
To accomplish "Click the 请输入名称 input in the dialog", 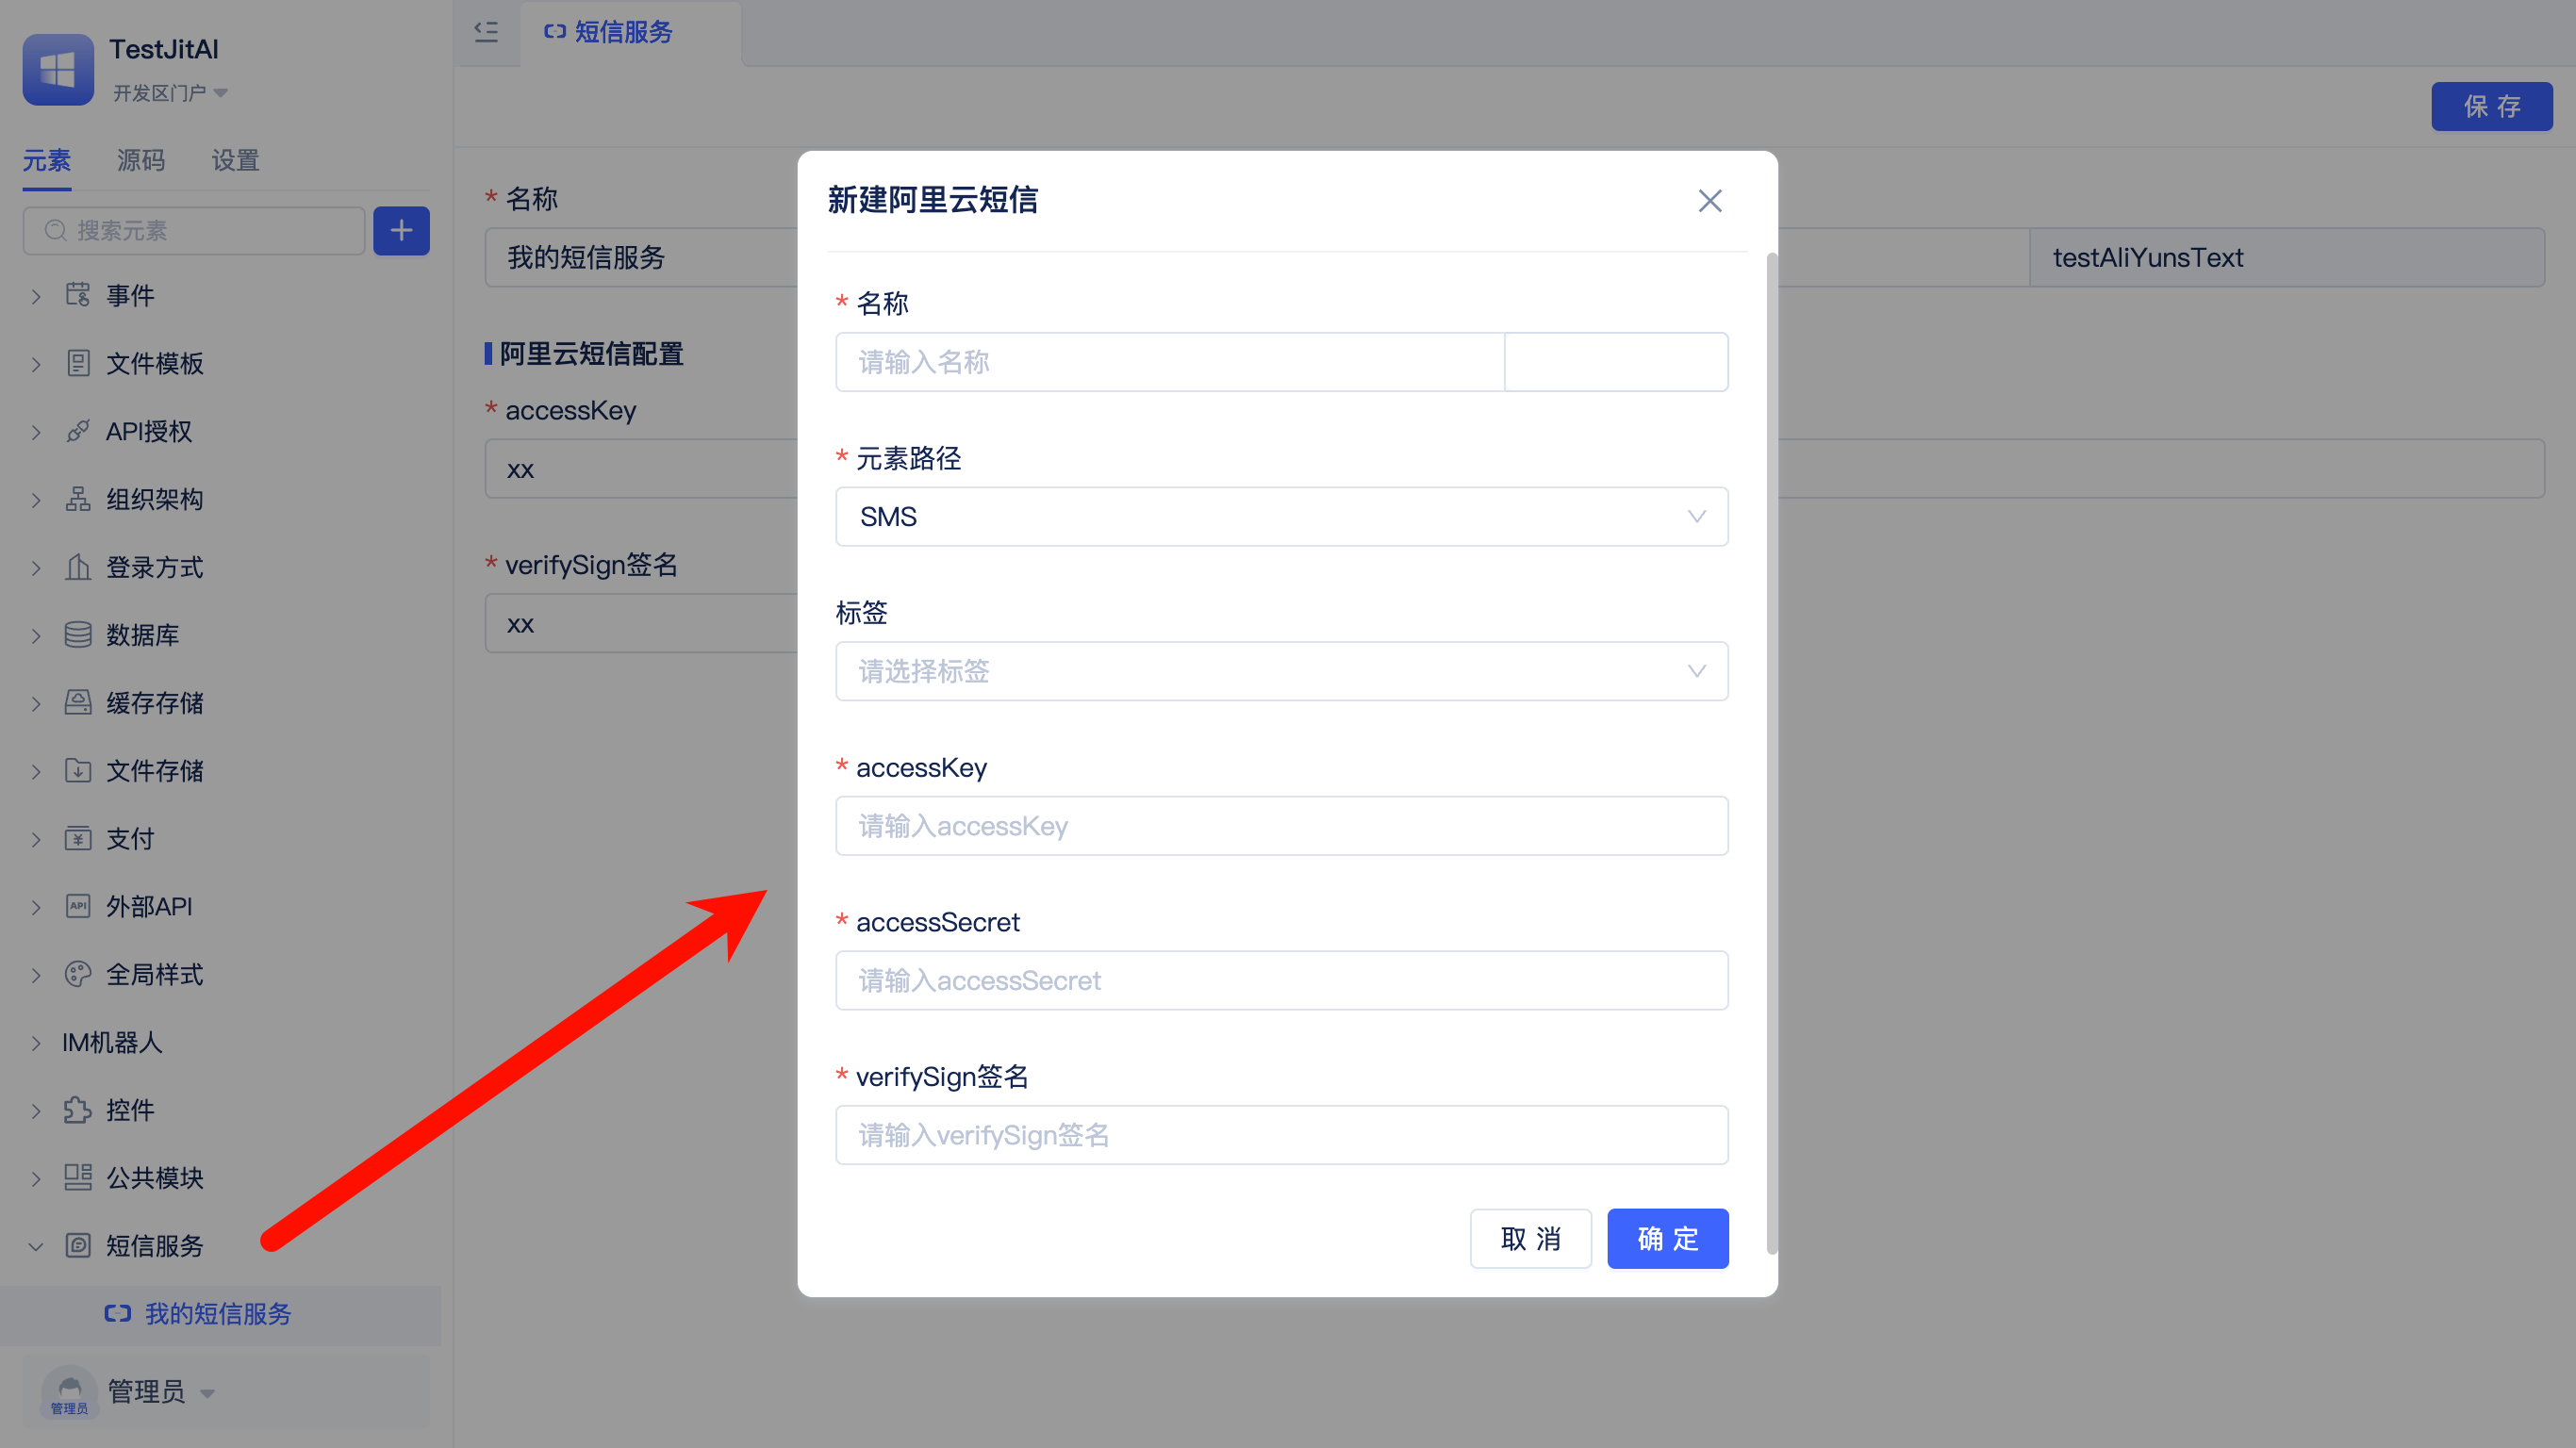I will pyautogui.click(x=1170, y=362).
